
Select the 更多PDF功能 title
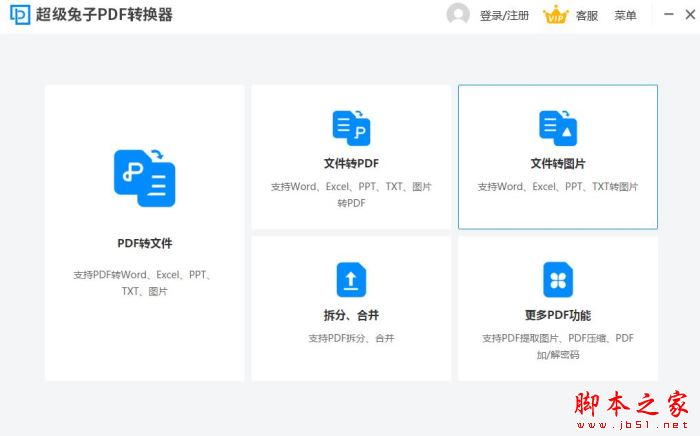click(558, 315)
